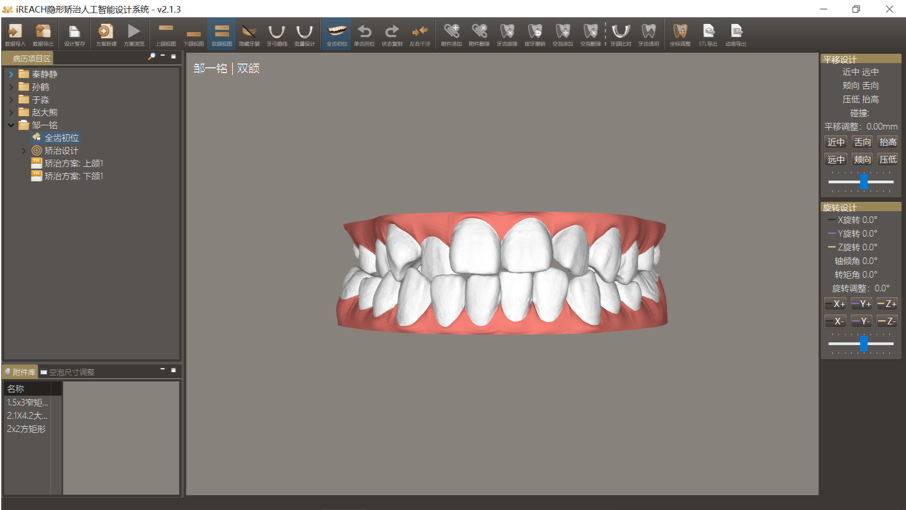Image resolution: width=906 pixels, height=510 pixels.
Task: Click the 单步回位 undo arrow icon
Action: point(365,34)
